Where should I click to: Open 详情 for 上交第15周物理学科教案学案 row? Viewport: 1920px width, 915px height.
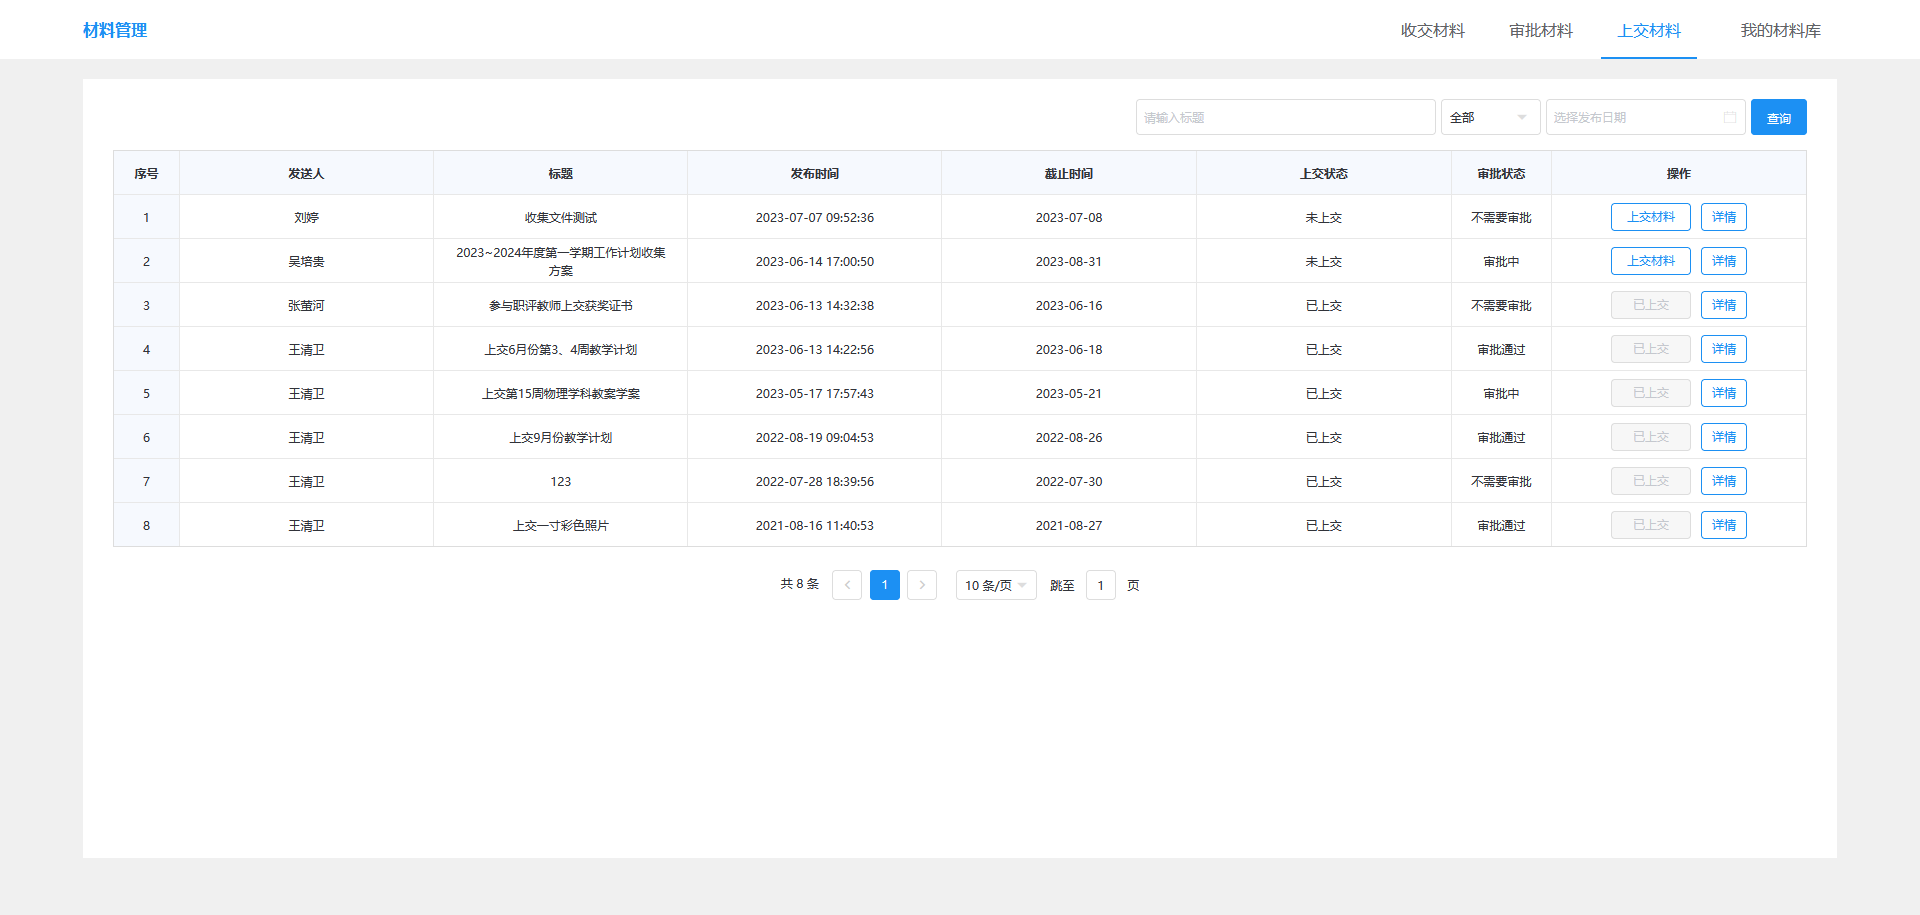(1723, 393)
